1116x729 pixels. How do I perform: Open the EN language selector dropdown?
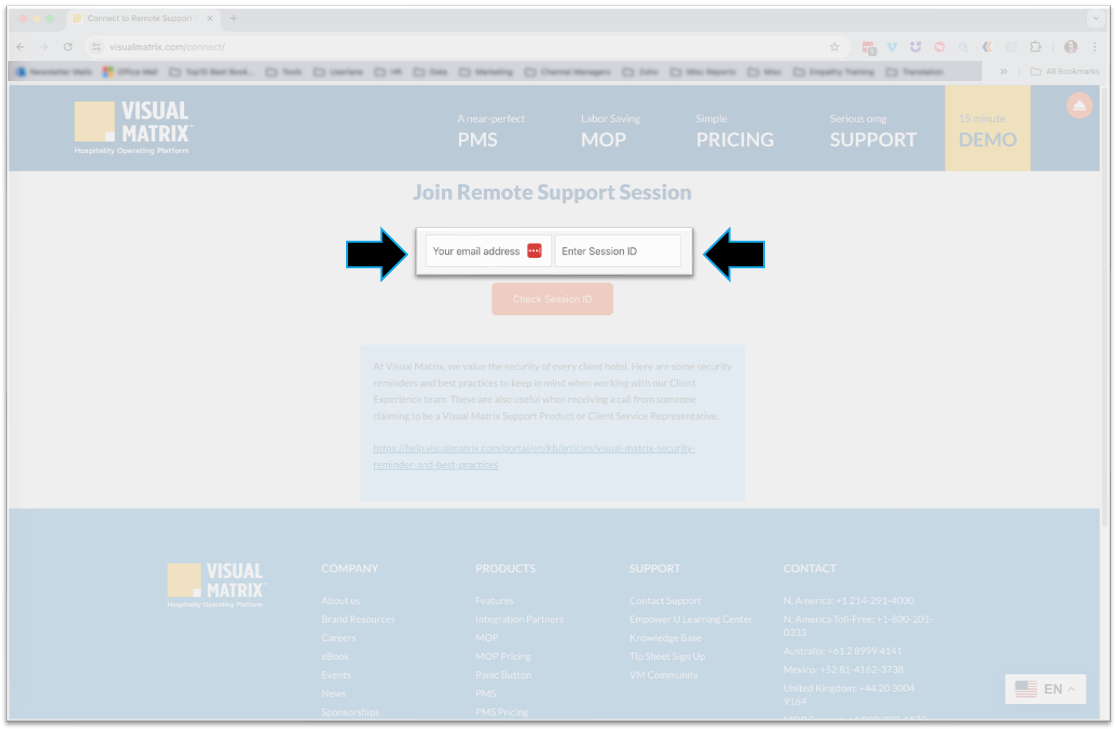pos(1045,689)
